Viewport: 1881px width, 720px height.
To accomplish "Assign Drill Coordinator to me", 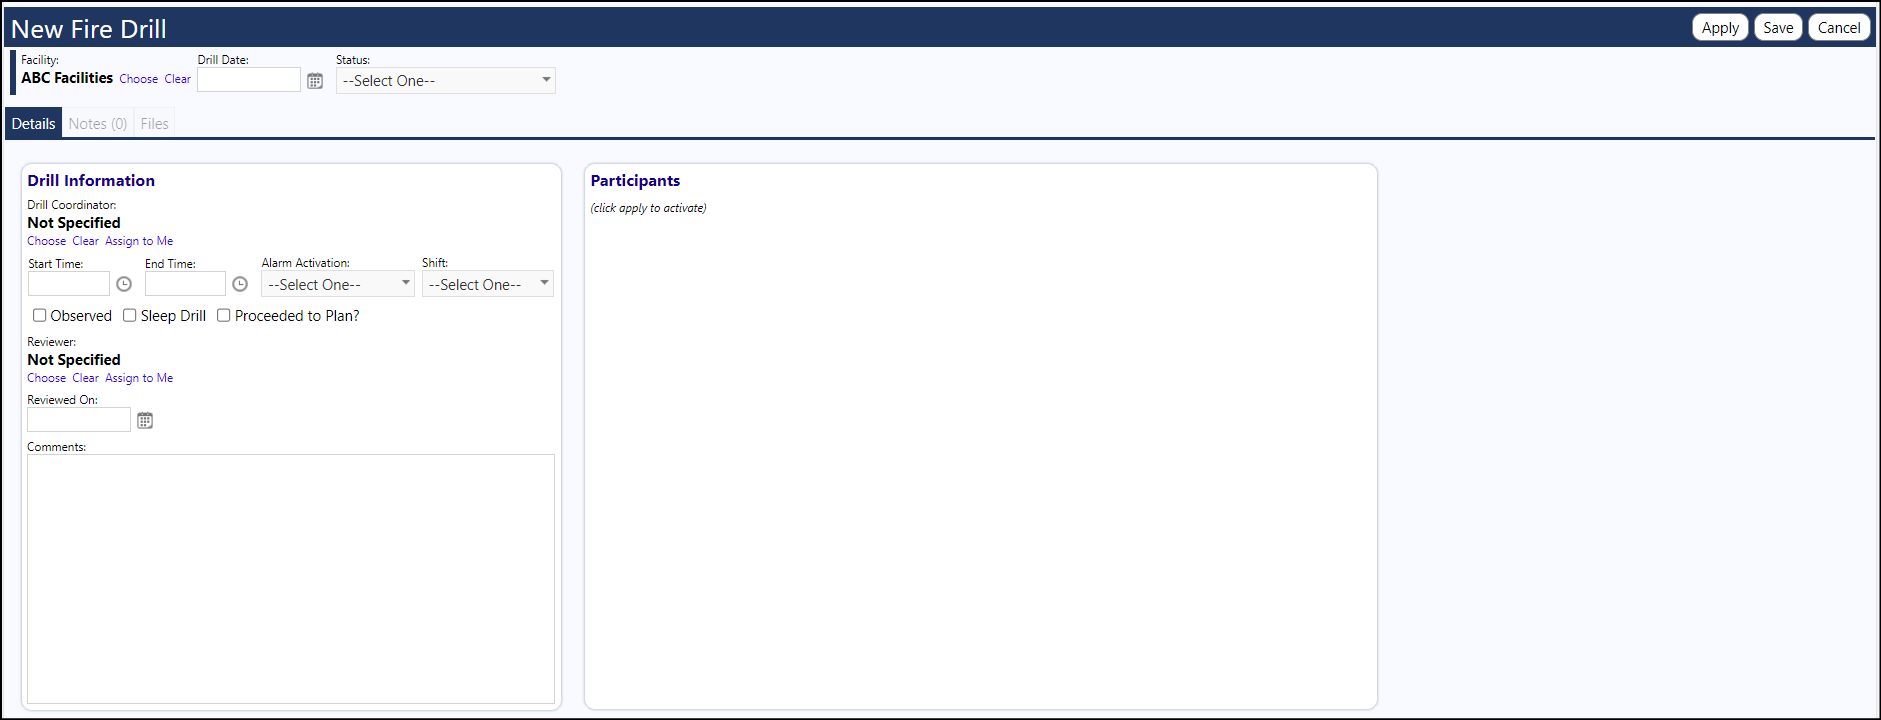I will [139, 241].
